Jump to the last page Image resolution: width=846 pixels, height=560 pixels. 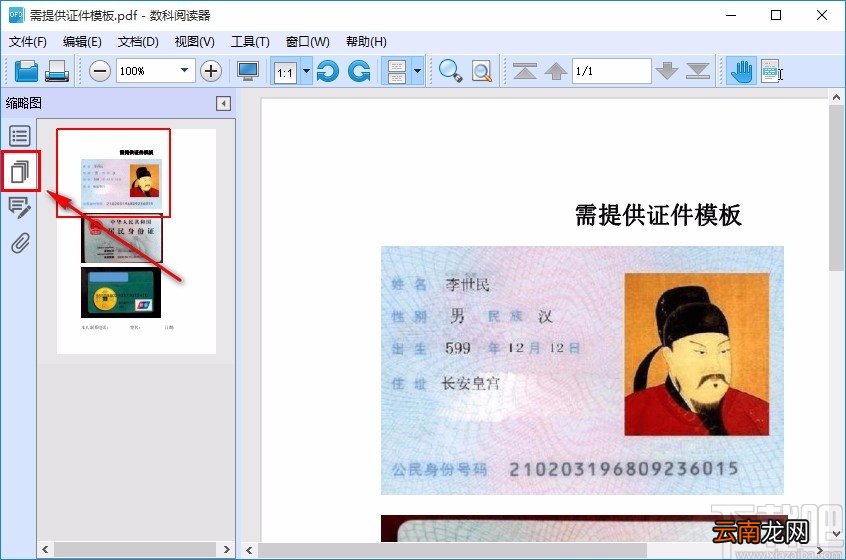coord(698,71)
